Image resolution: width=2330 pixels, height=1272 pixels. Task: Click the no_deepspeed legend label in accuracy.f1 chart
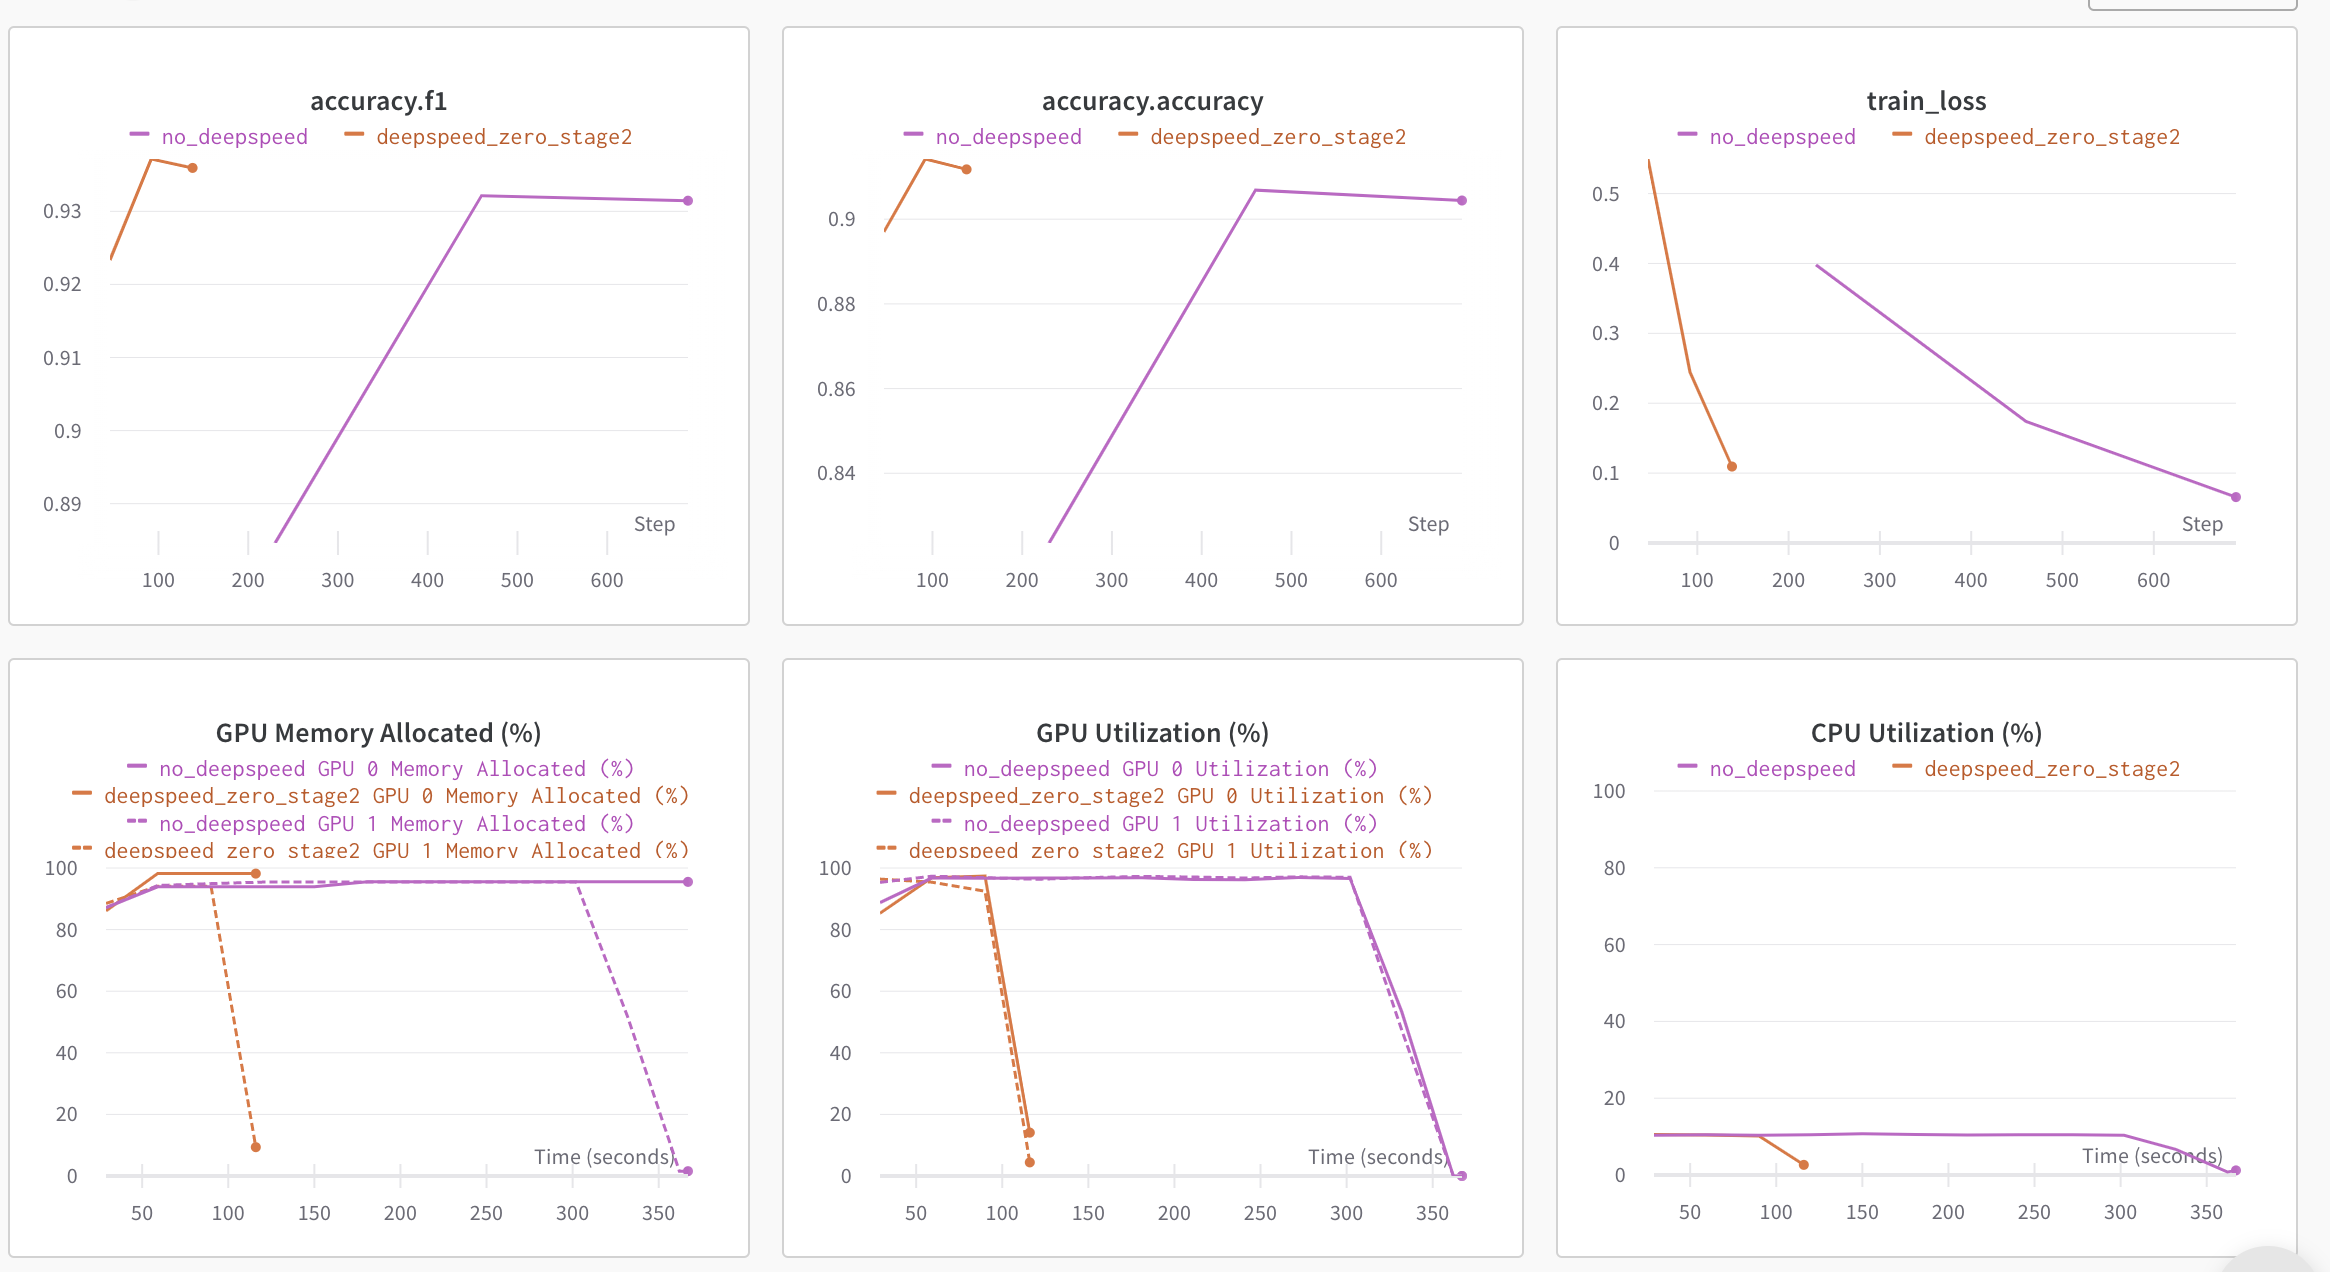pyautogui.click(x=234, y=137)
